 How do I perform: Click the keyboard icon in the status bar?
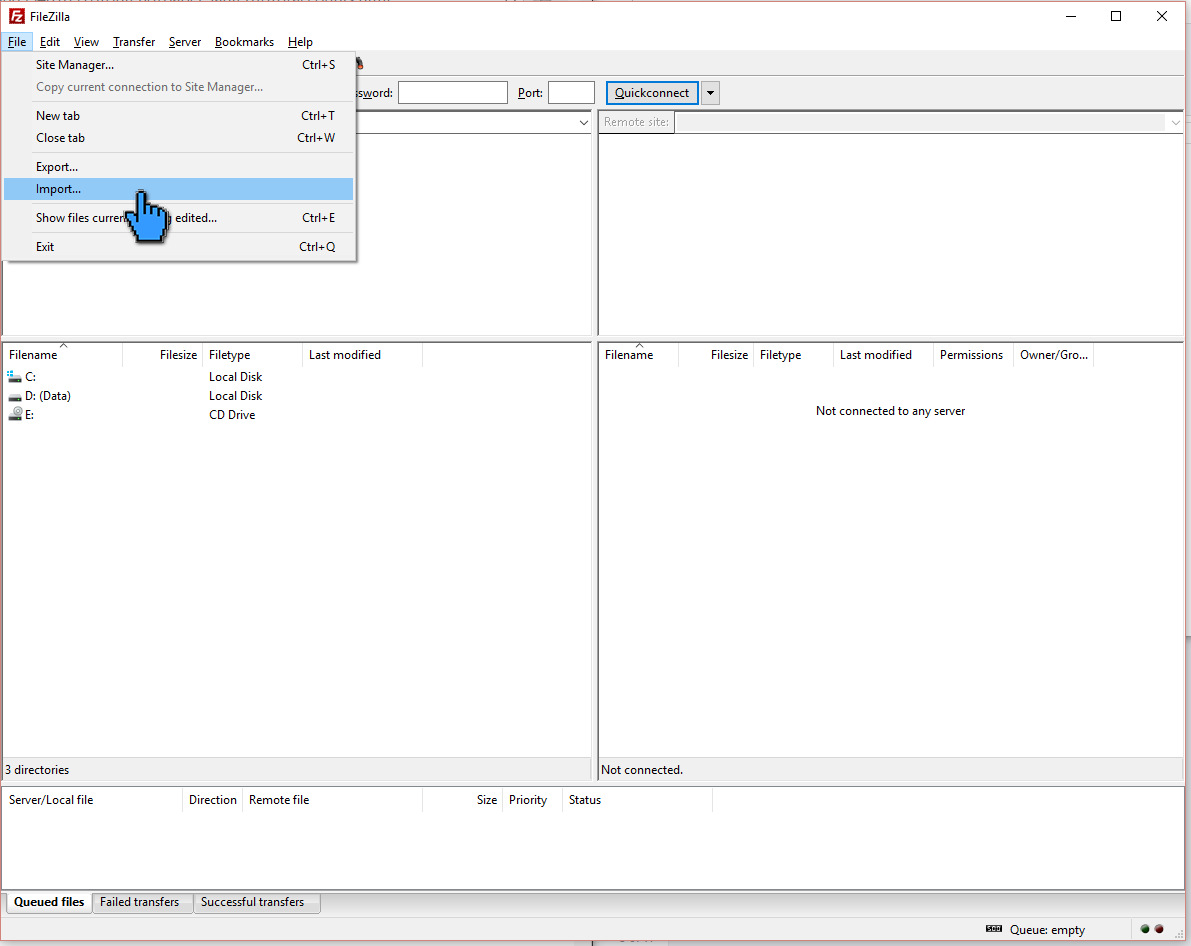point(994,929)
